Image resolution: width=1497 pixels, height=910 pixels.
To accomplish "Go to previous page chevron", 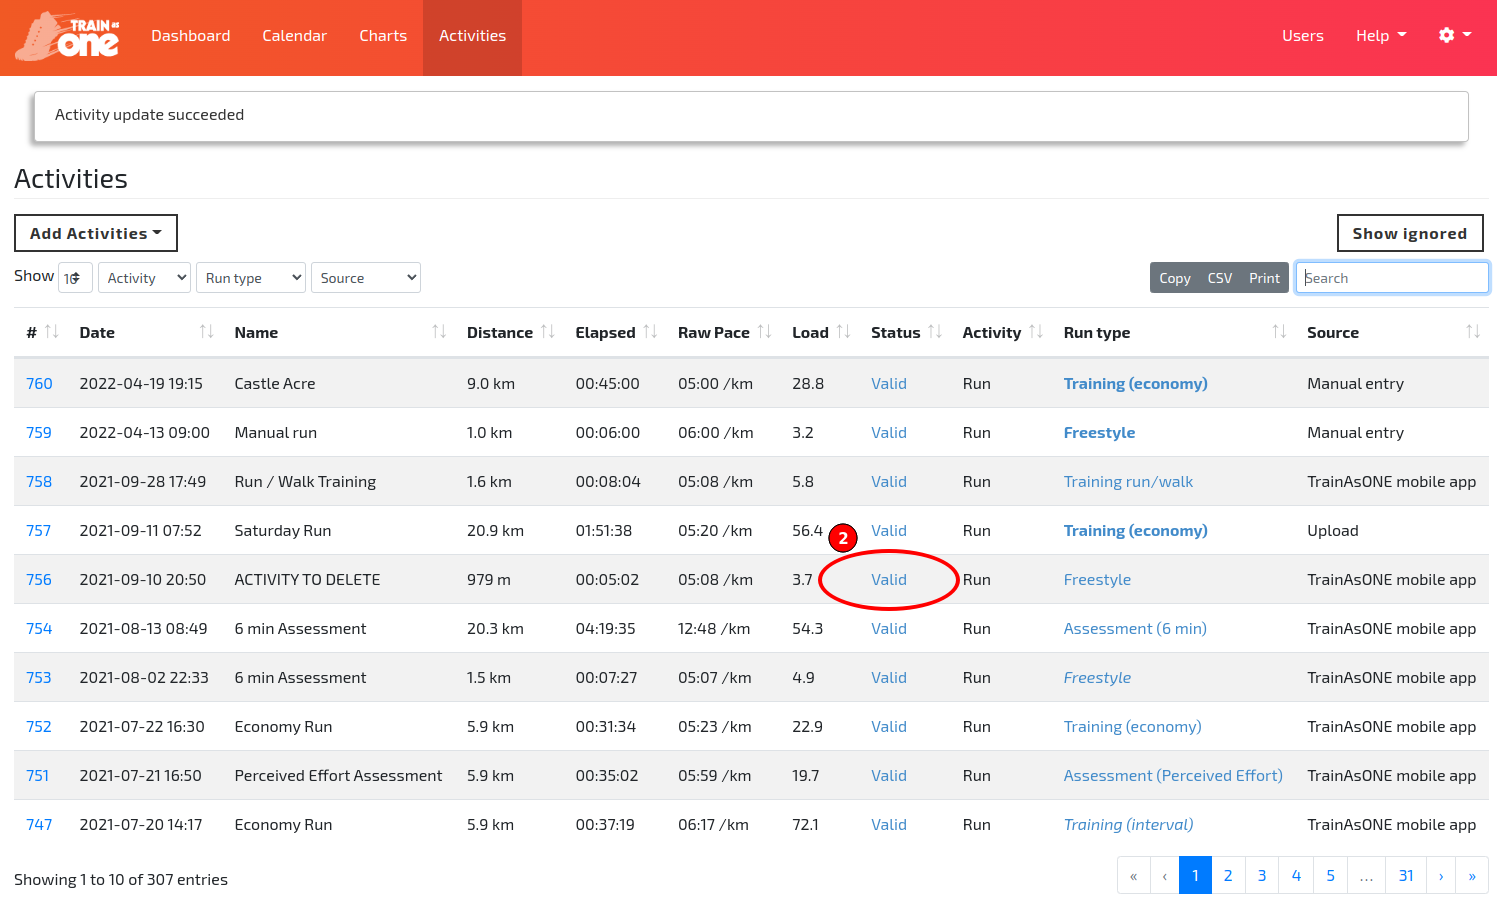I will click(1164, 874).
